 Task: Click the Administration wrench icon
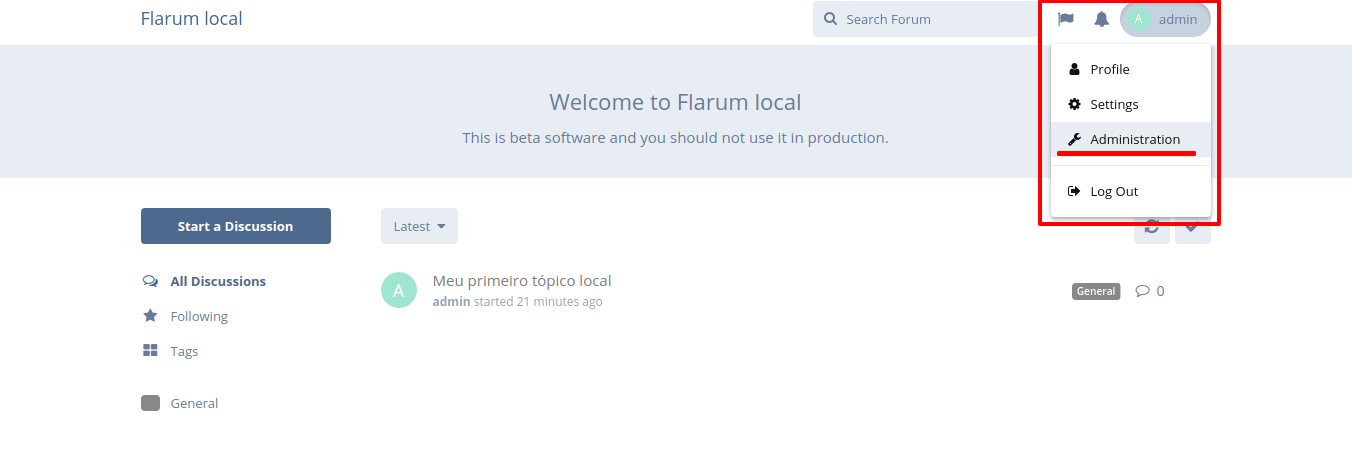click(x=1074, y=139)
